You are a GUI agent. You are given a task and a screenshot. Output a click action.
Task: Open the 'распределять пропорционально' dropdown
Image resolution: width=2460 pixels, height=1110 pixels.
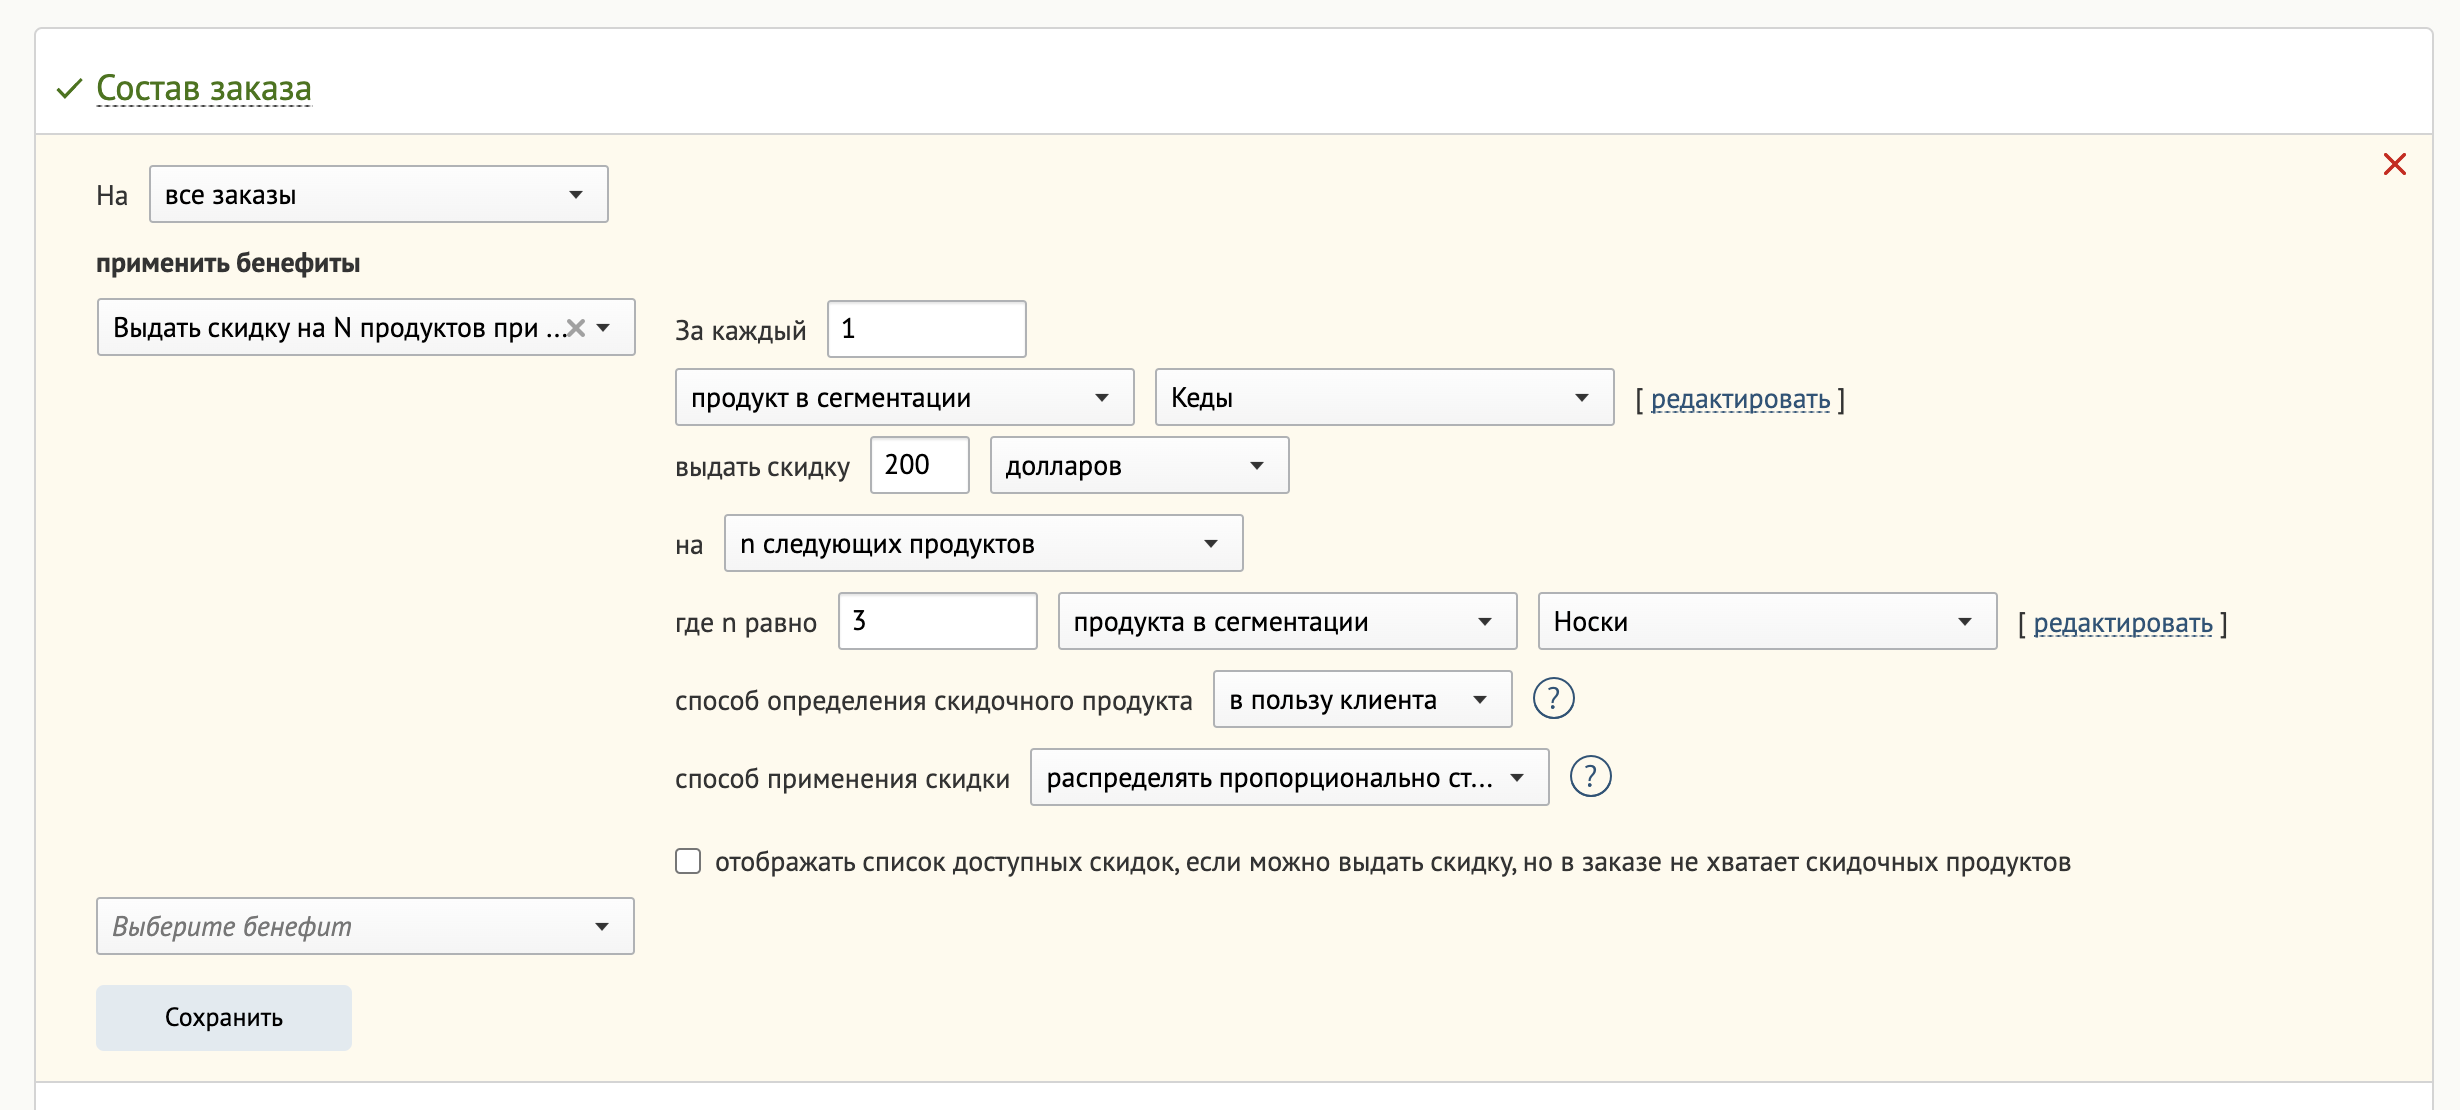point(1289,777)
